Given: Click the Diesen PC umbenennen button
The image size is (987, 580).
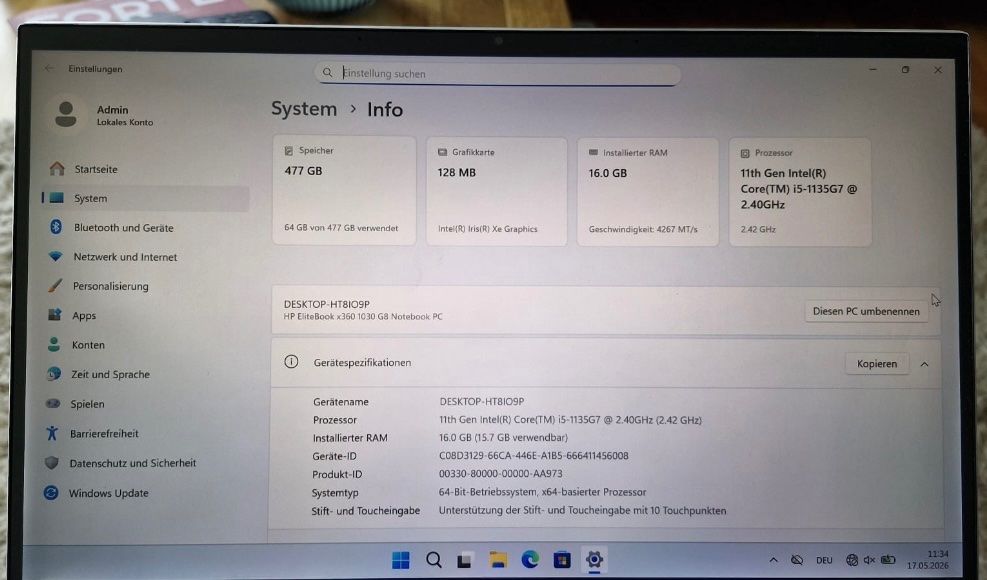Looking at the screenshot, I should click(x=866, y=311).
